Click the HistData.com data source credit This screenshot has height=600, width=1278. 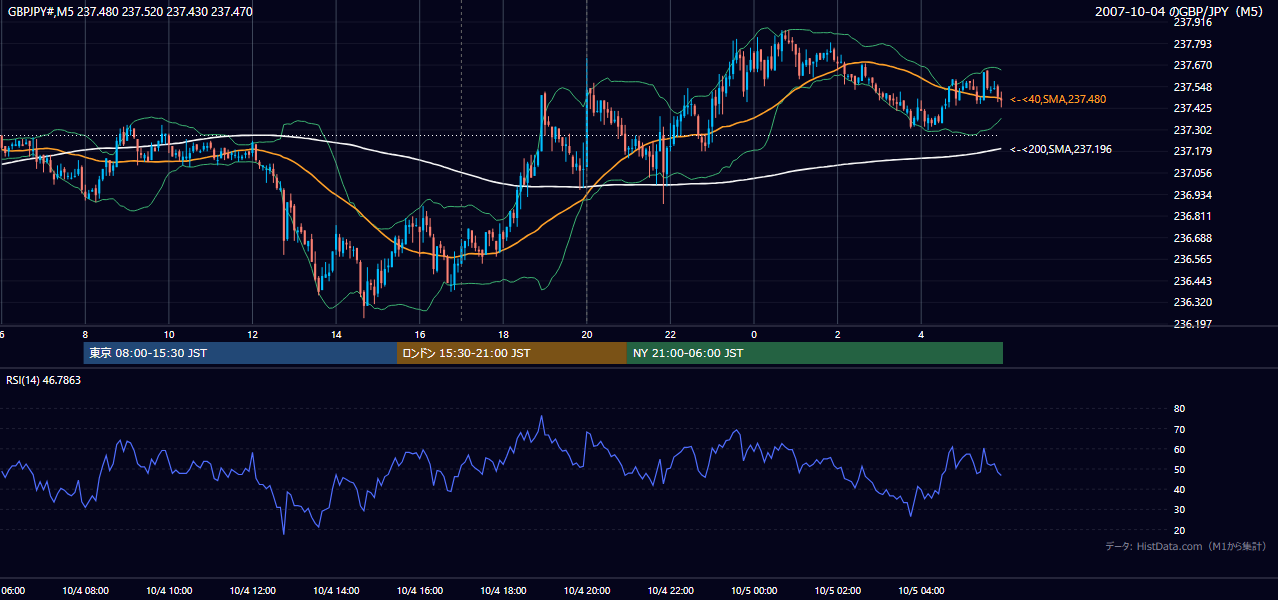pyautogui.click(x=1185, y=546)
